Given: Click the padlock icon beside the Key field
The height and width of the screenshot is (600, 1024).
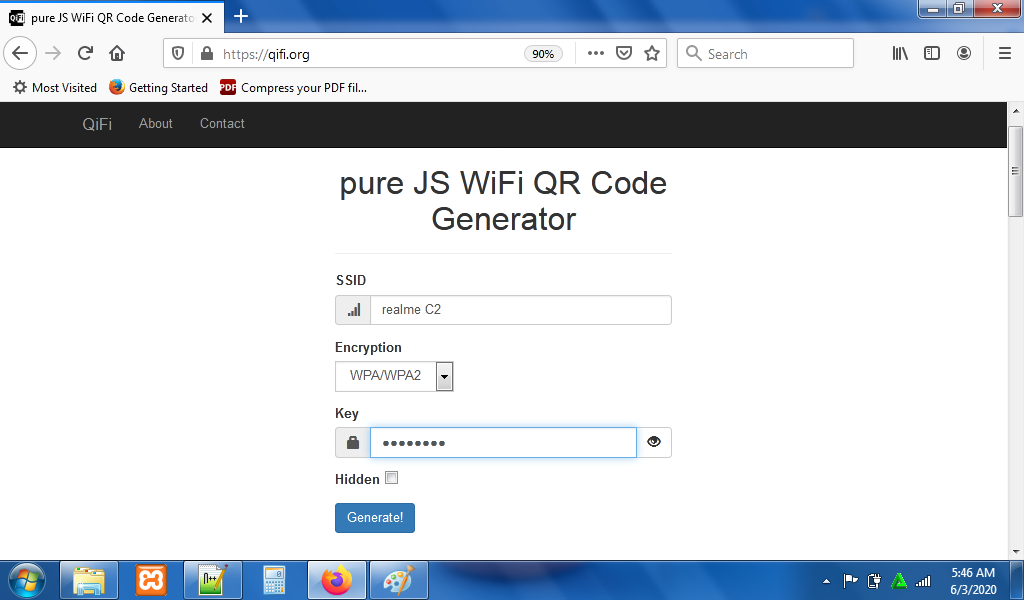Looking at the screenshot, I should point(351,442).
